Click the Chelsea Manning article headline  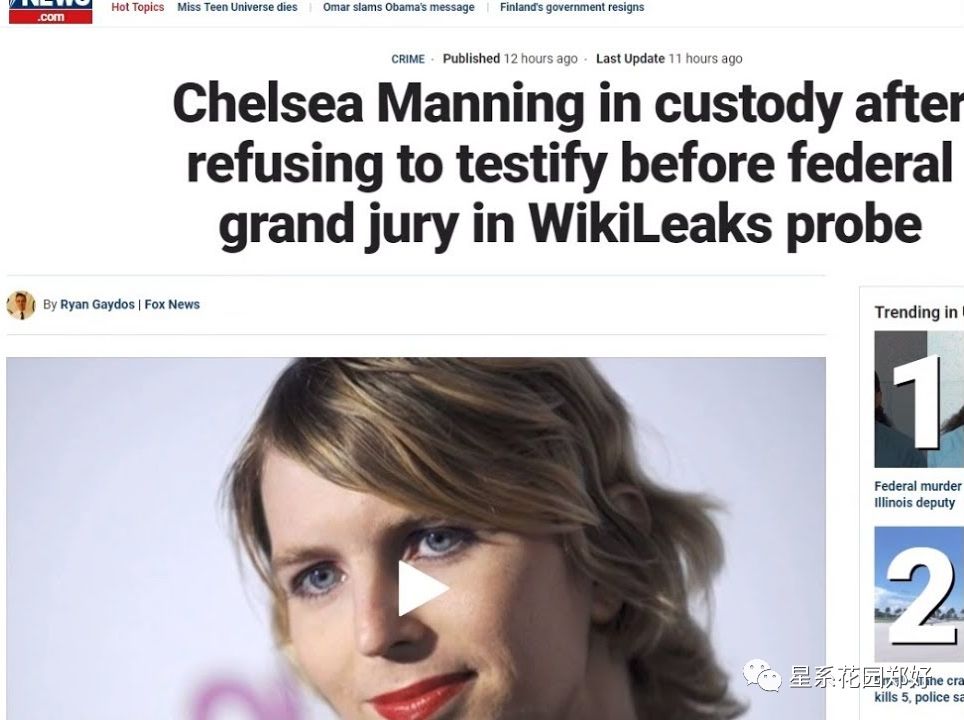569,164
